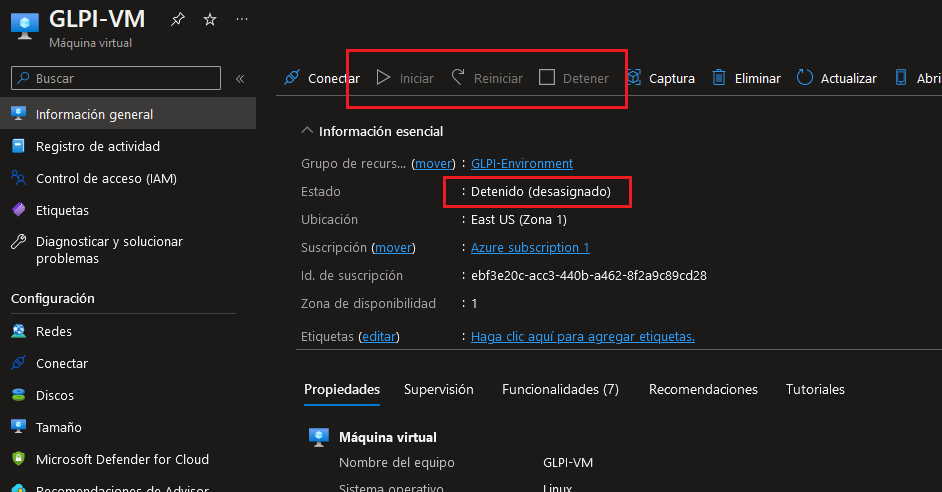The height and width of the screenshot is (492, 942).
Task: Collapse the Información esencial section
Action: pos(307,130)
